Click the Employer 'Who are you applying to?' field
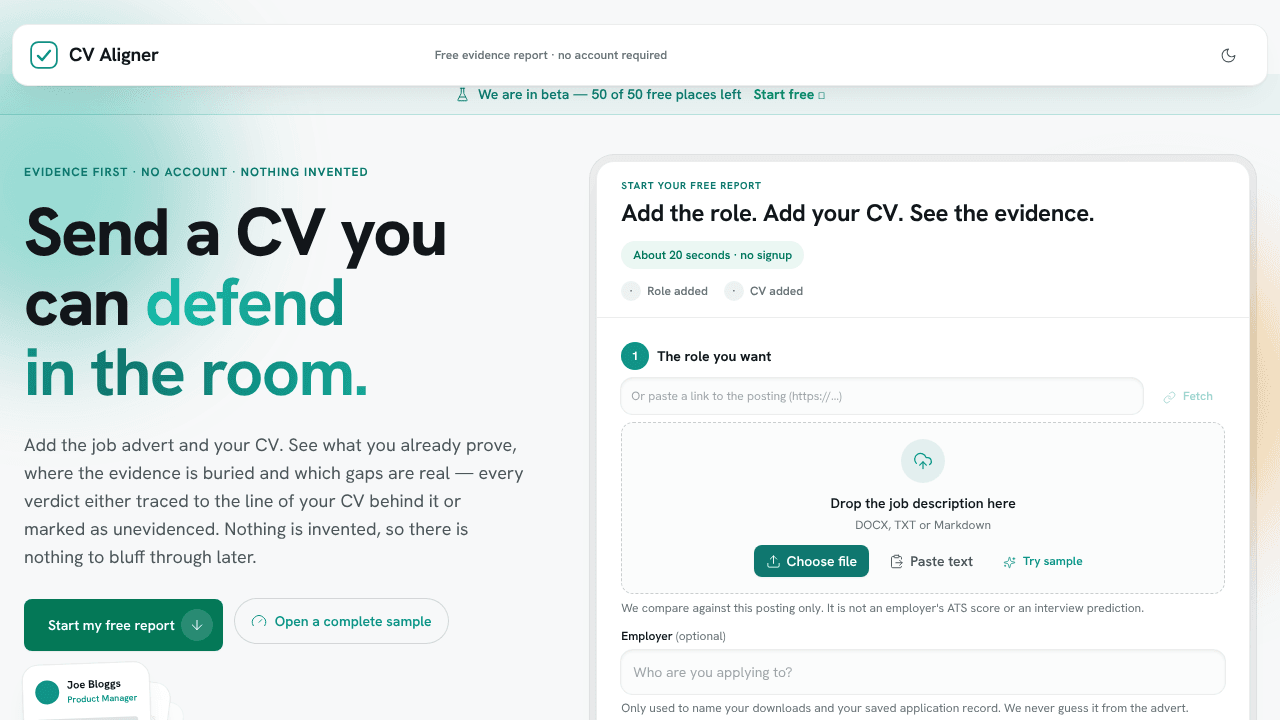 (x=923, y=672)
